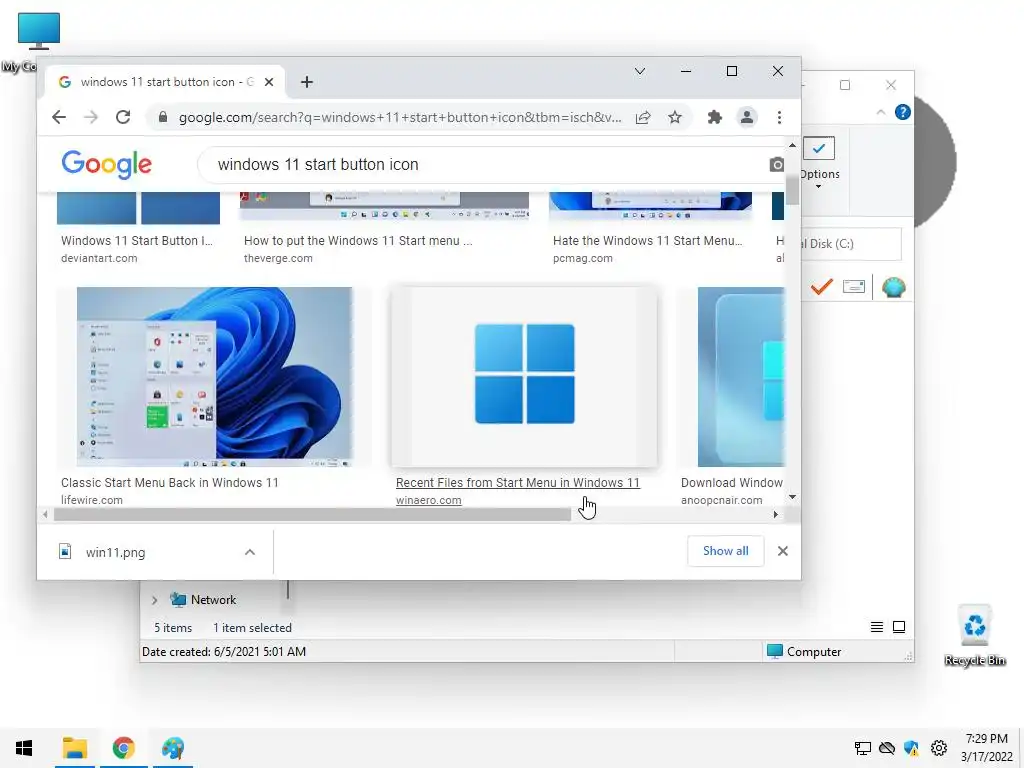Click the Google logo
Viewport: 1024px width, 768px height.
(x=106, y=164)
